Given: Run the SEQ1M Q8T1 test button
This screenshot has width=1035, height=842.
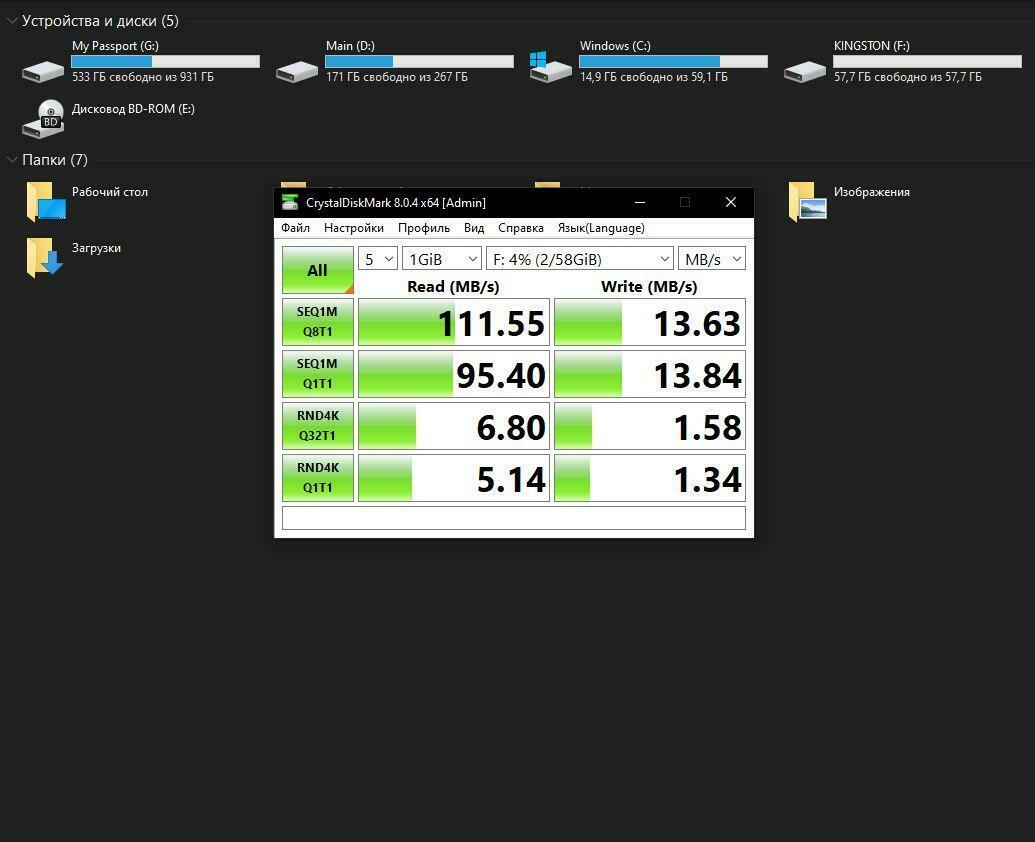Looking at the screenshot, I should 317,322.
